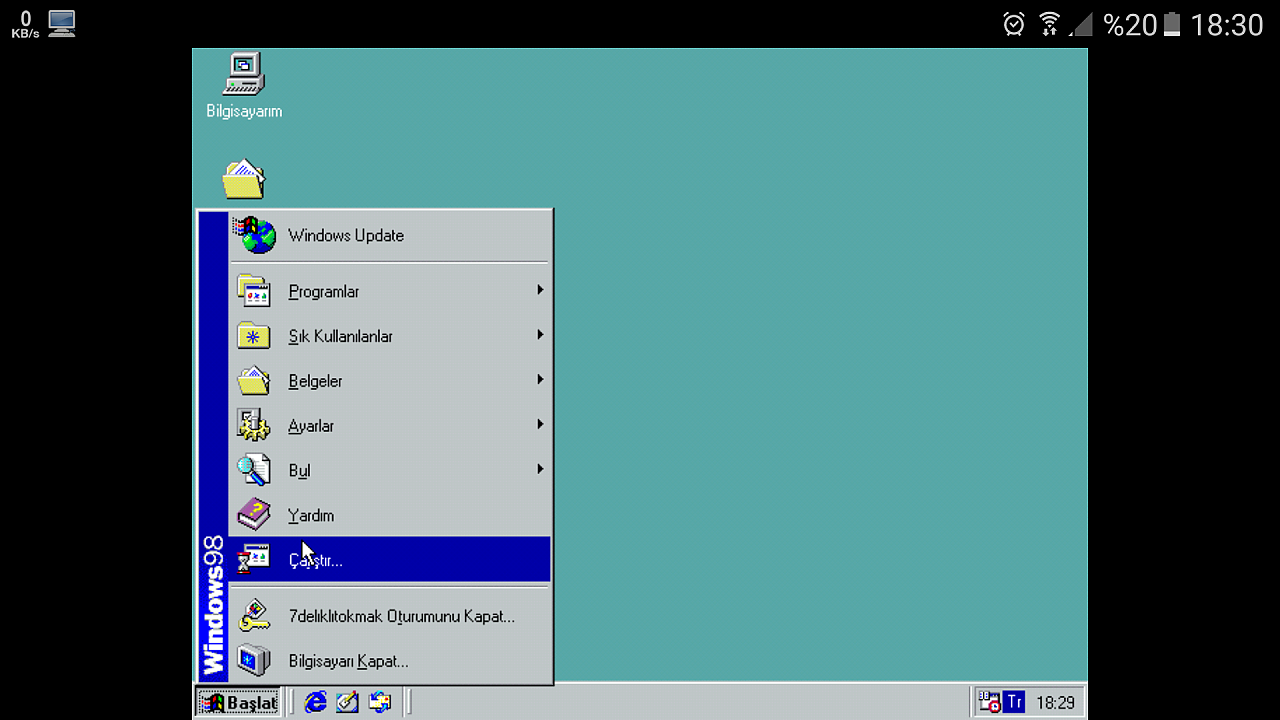Click the Başlat start button
Viewport: 1280px width, 720px height.
[238, 703]
